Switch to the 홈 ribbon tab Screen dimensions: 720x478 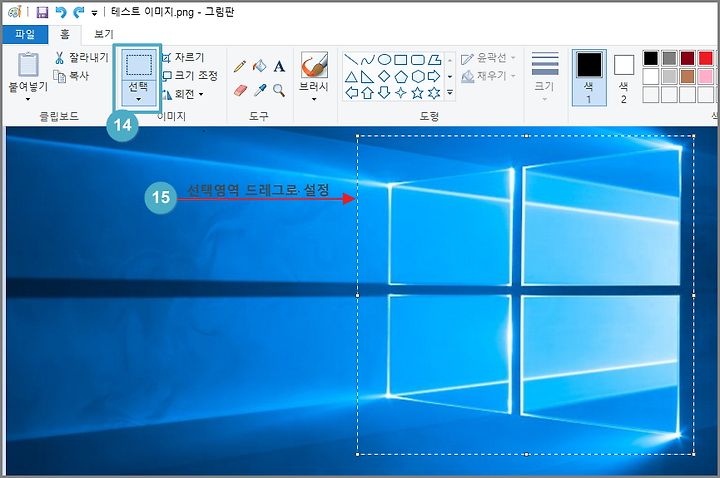coord(65,34)
